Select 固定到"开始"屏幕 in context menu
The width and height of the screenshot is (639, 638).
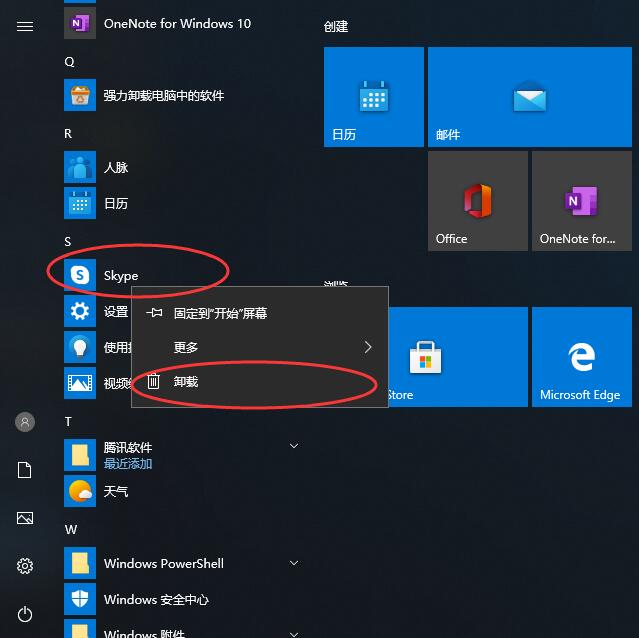click(x=260, y=313)
